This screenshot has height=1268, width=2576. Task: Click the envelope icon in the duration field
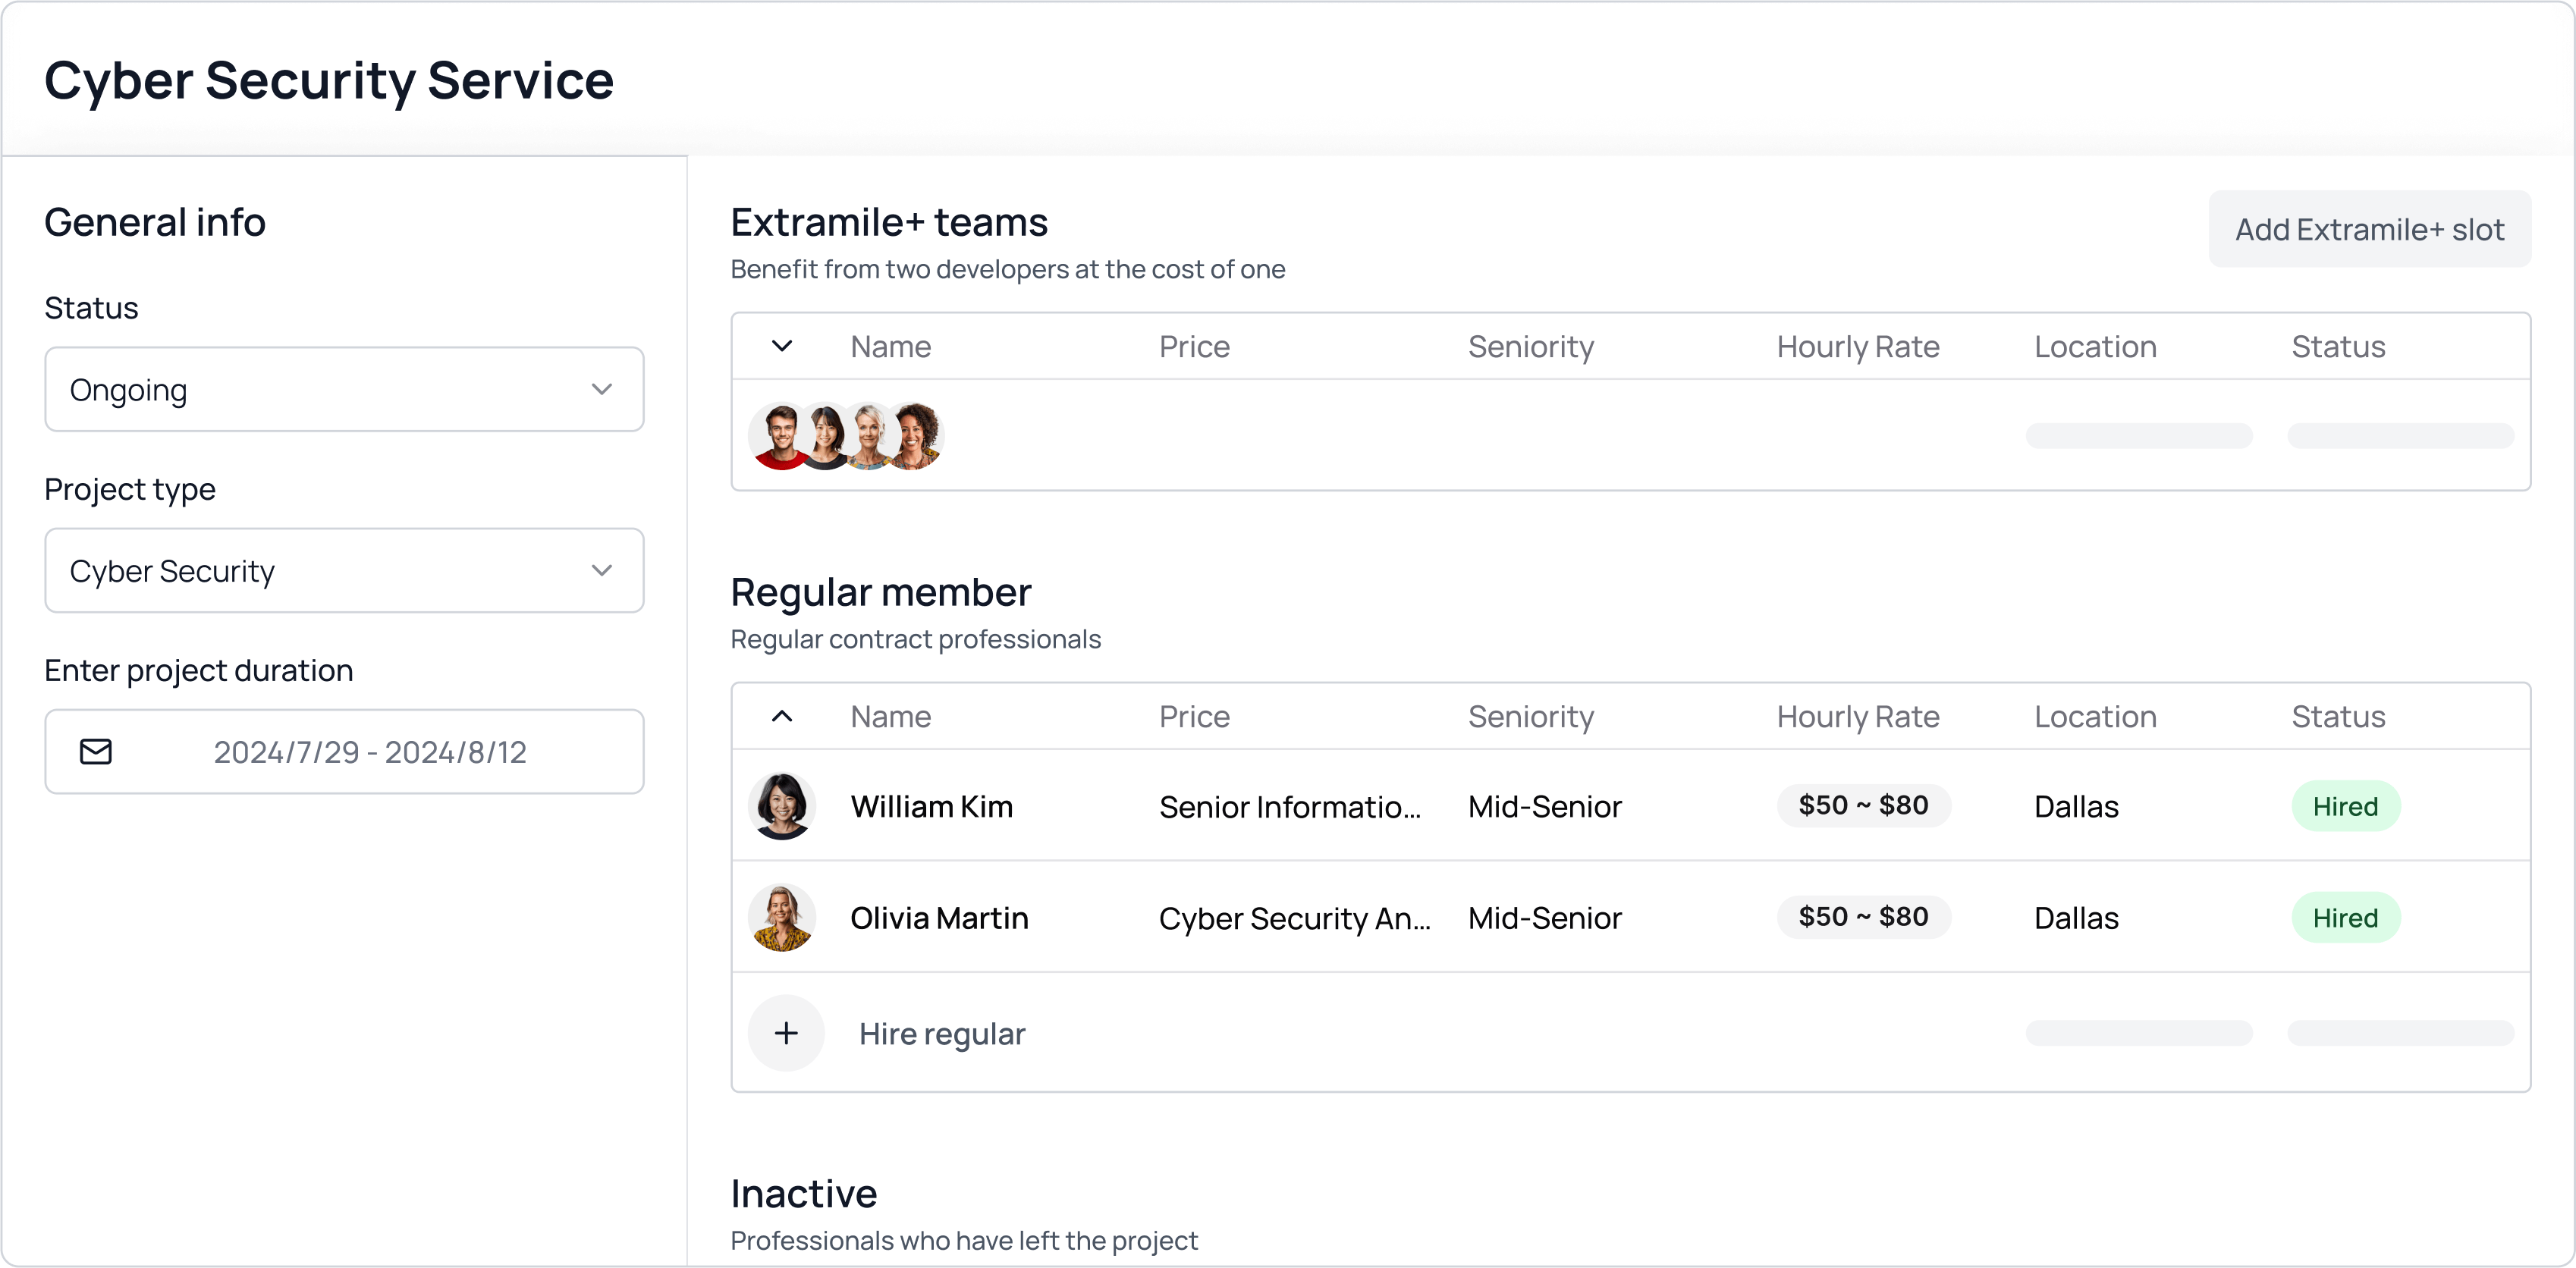click(x=96, y=752)
